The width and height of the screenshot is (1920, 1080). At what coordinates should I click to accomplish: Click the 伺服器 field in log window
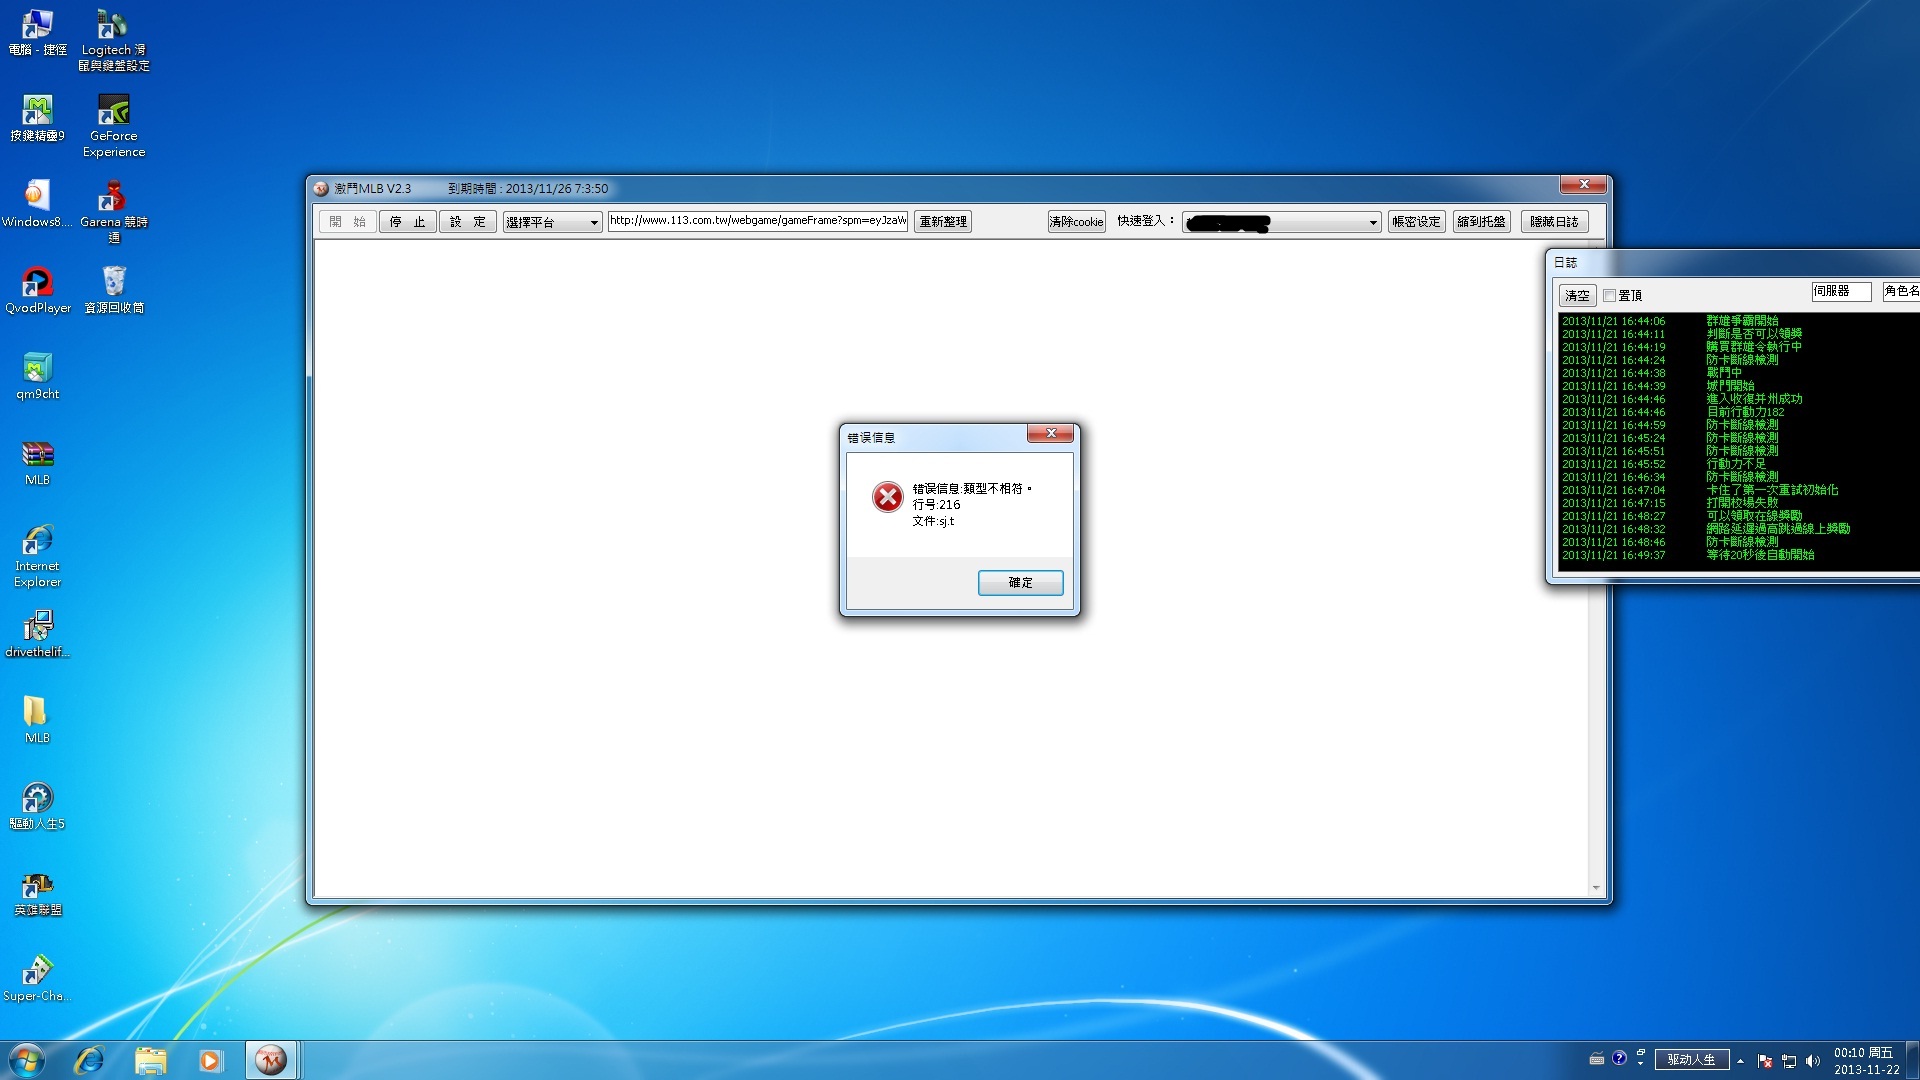[x=1841, y=291]
